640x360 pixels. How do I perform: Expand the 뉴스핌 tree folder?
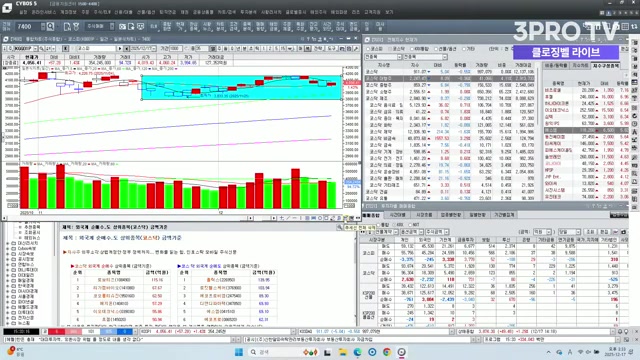point(7,323)
